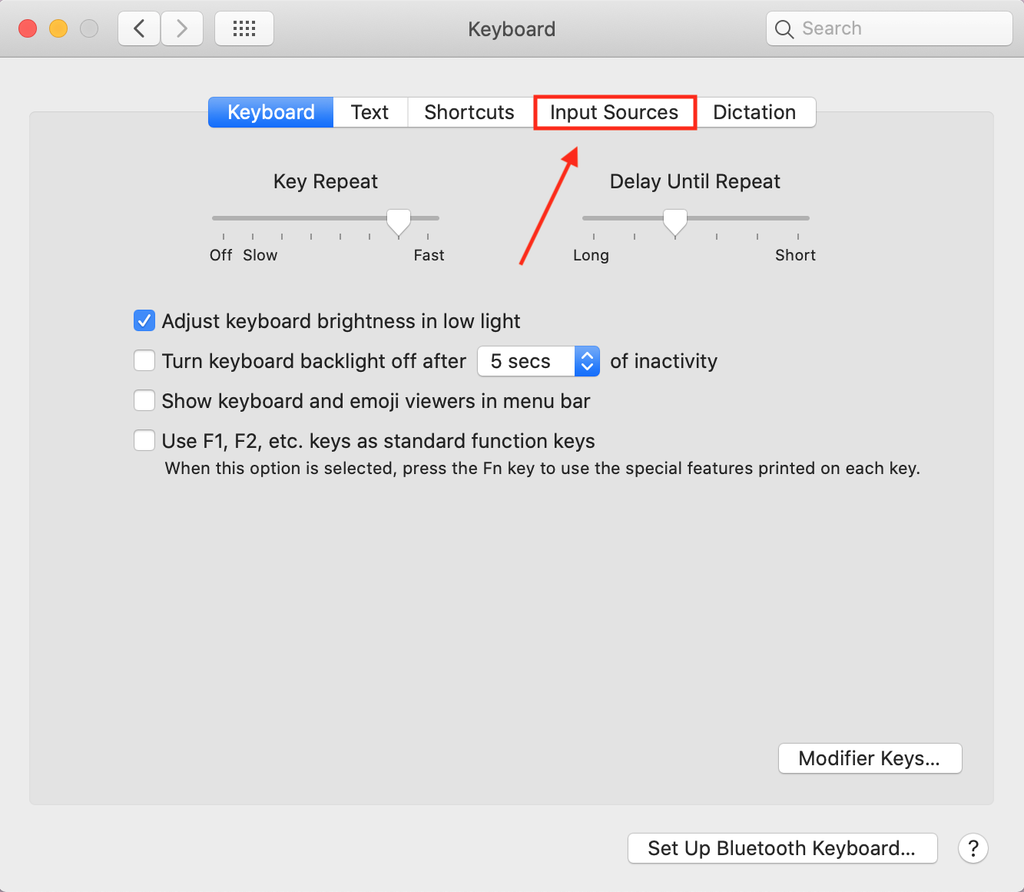This screenshot has height=892, width=1024.
Task: Select the Text tab
Action: pyautogui.click(x=370, y=112)
